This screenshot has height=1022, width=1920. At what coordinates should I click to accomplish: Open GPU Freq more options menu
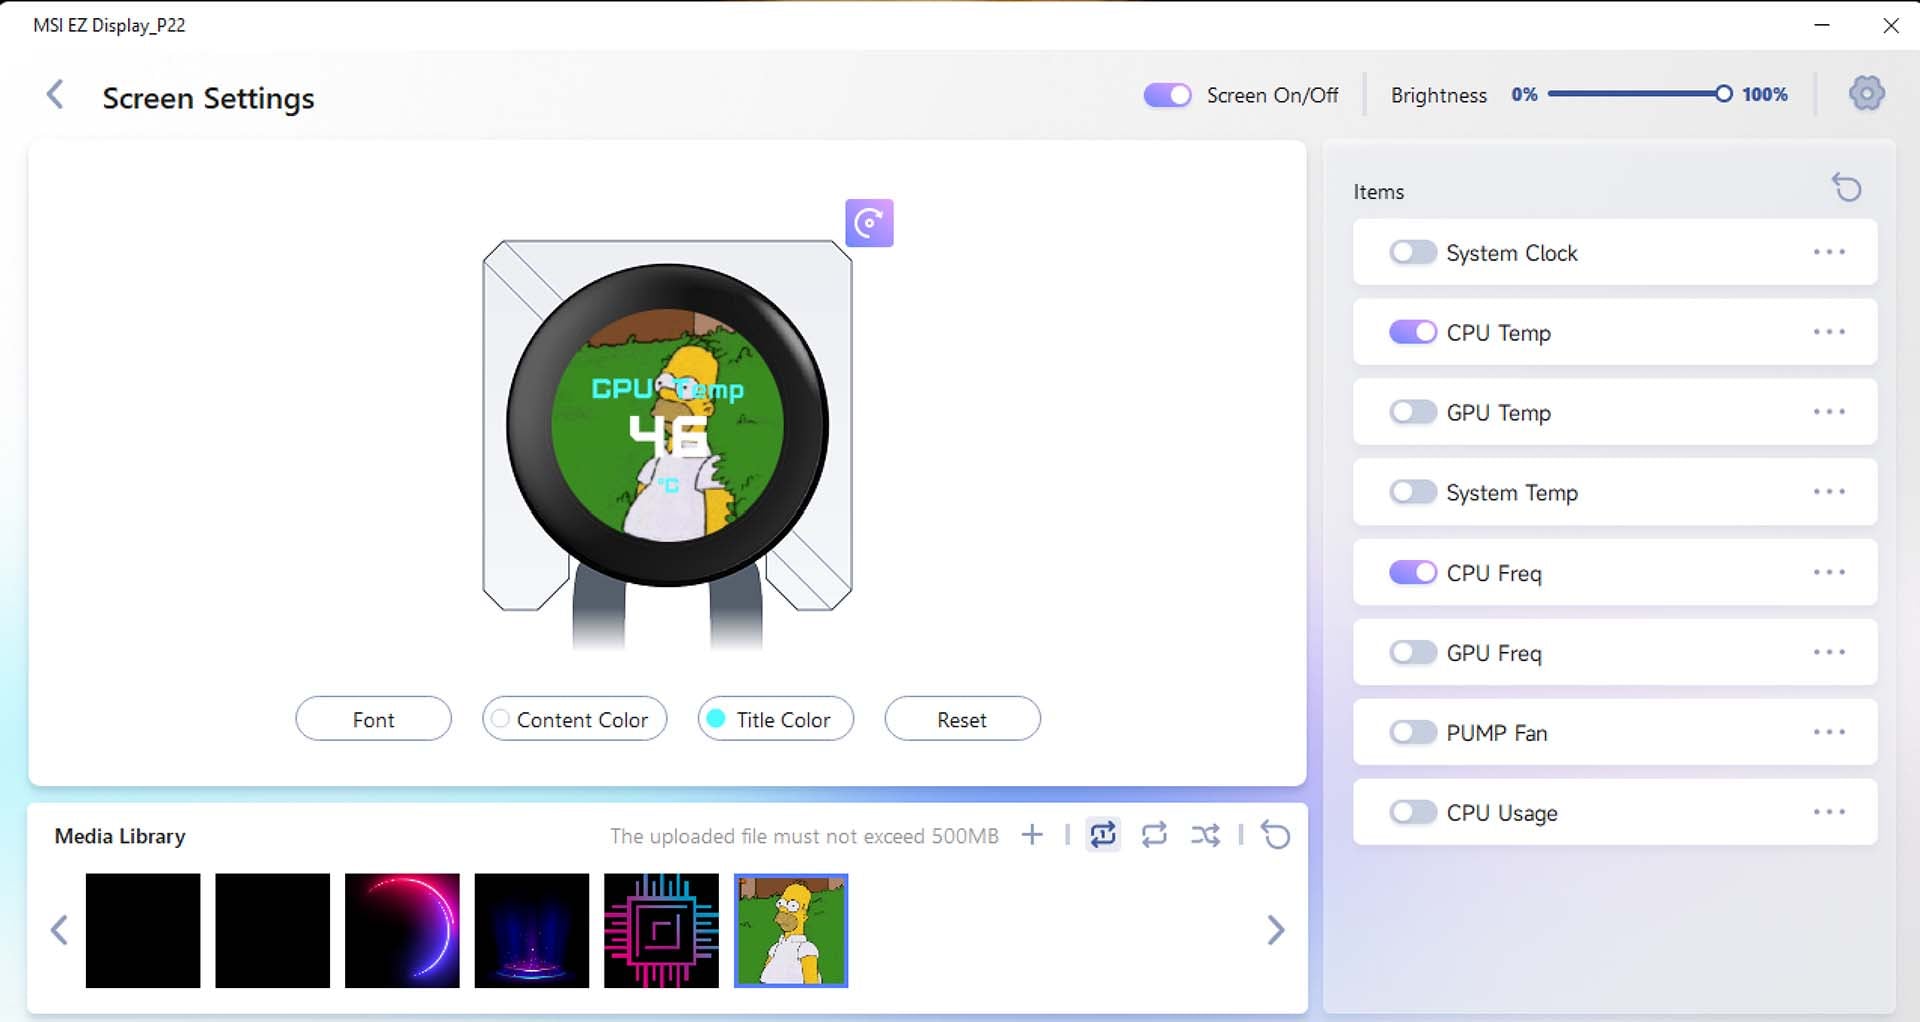(x=1829, y=652)
